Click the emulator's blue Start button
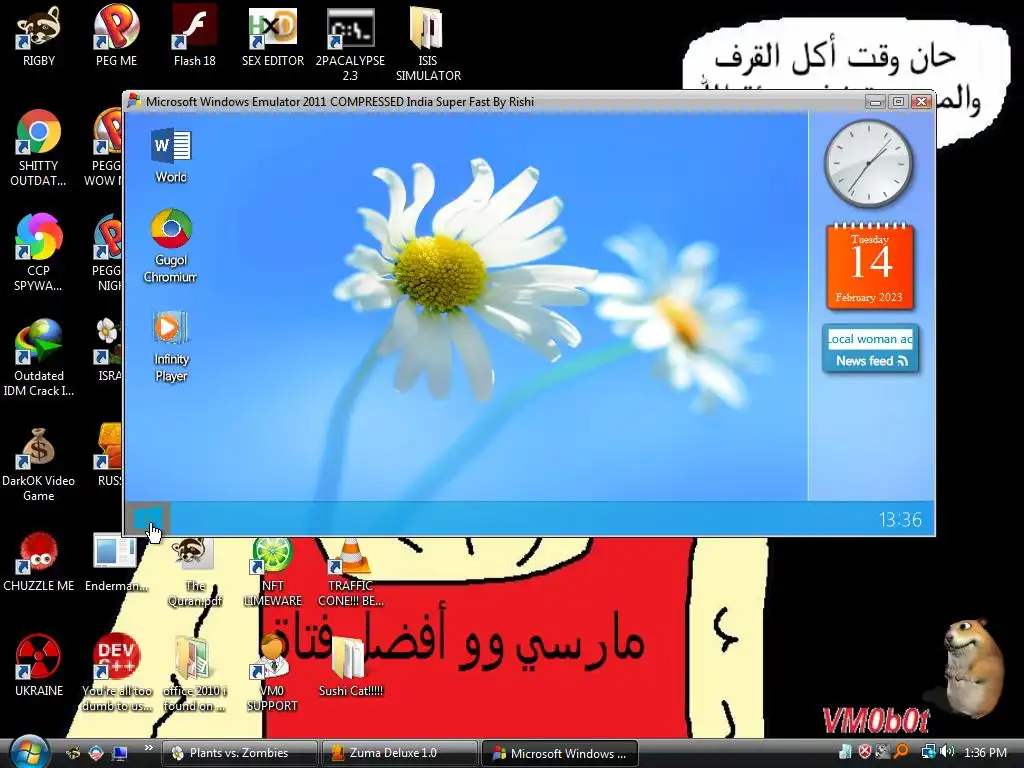This screenshot has width=1024, height=768. pos(147,519)
